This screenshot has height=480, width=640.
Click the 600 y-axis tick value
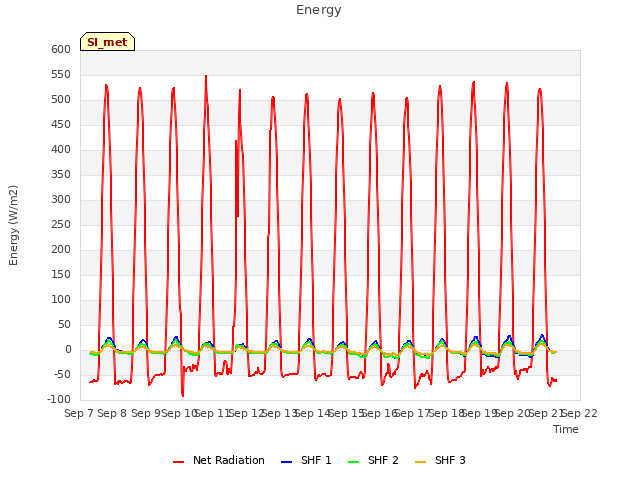pos(61,49)
